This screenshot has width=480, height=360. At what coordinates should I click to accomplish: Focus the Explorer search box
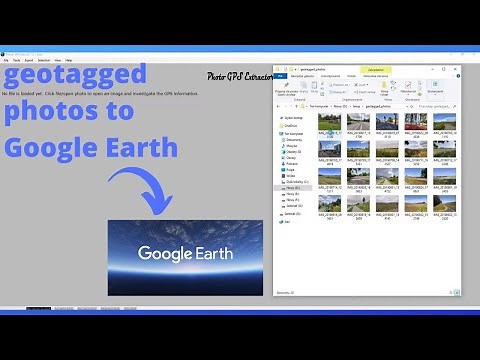click(x=437, y=106)
